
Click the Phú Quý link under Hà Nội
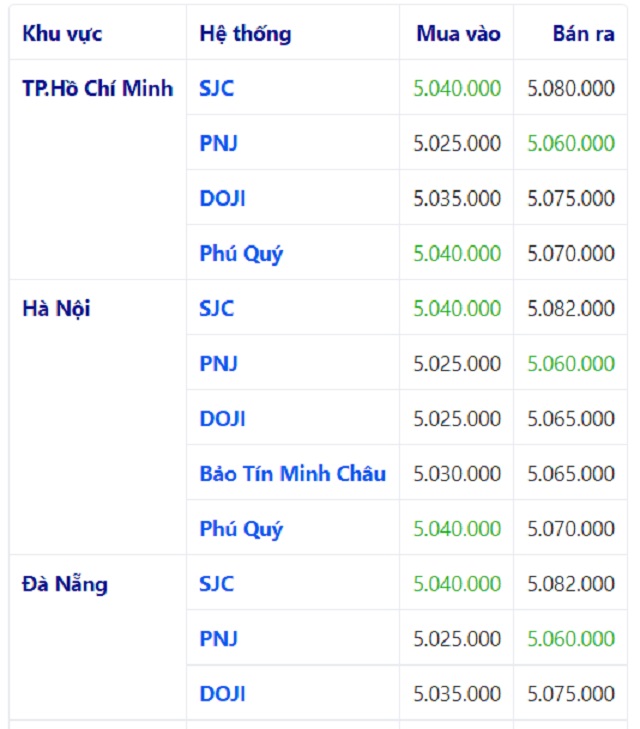241,528
